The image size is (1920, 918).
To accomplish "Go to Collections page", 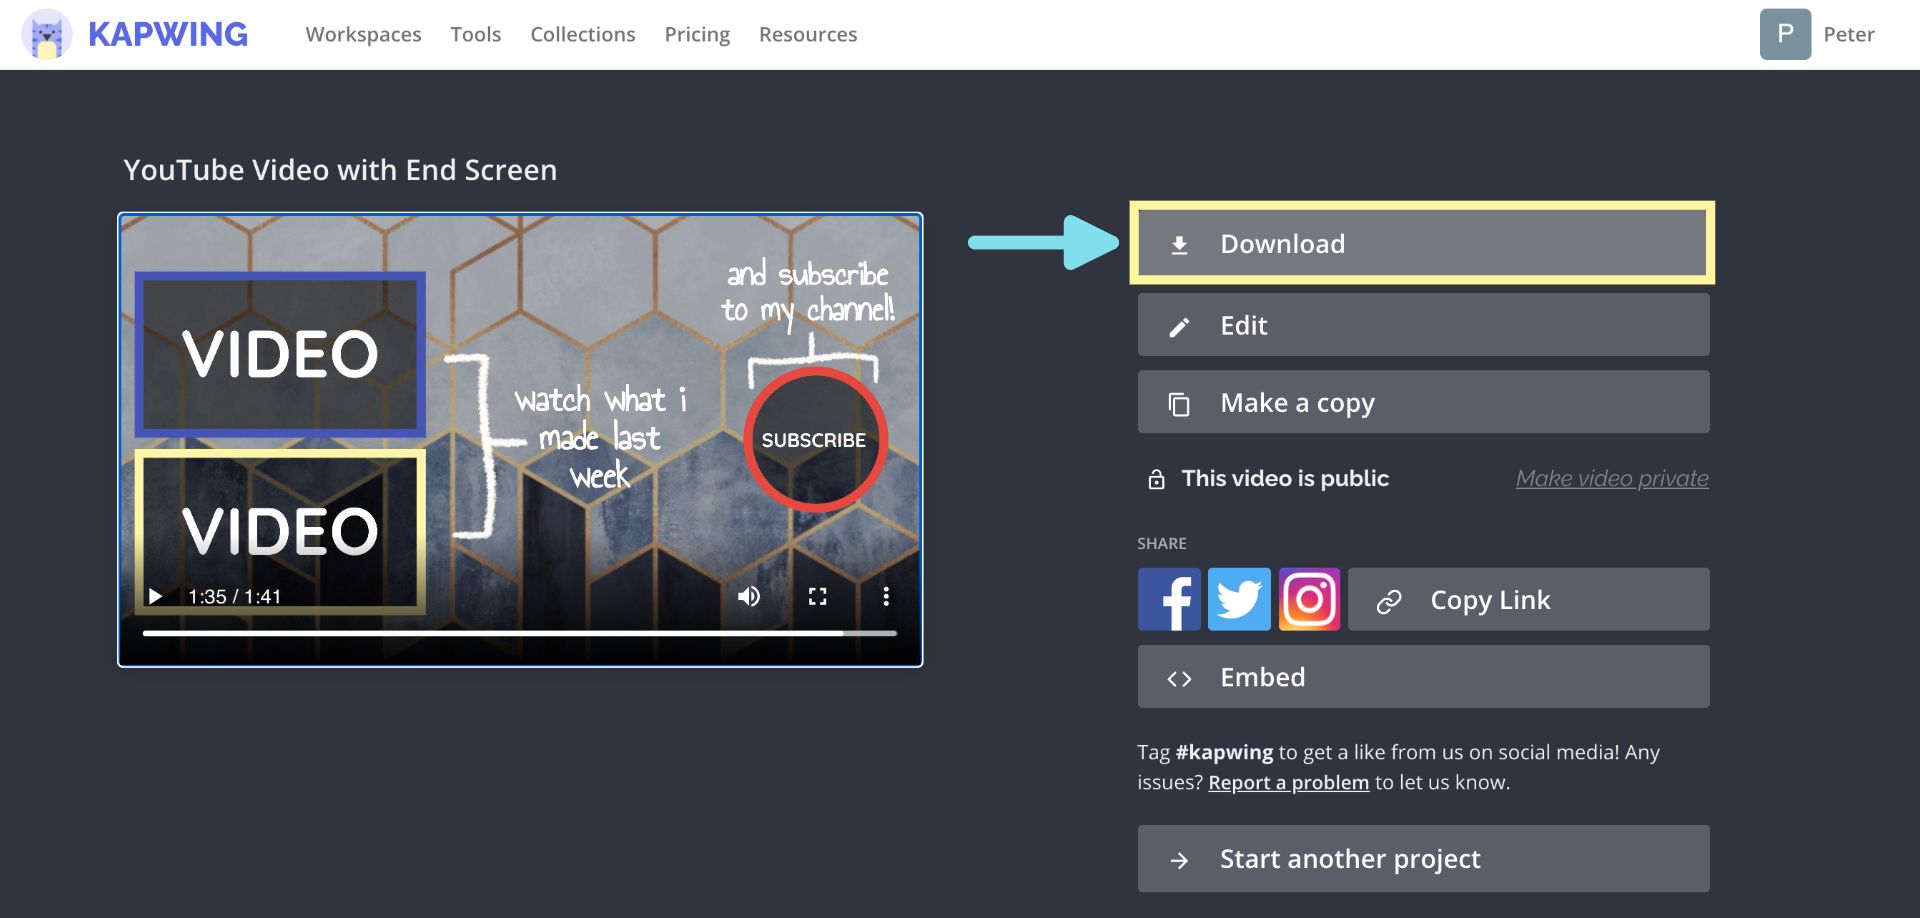I will click(x=582, y=35).
